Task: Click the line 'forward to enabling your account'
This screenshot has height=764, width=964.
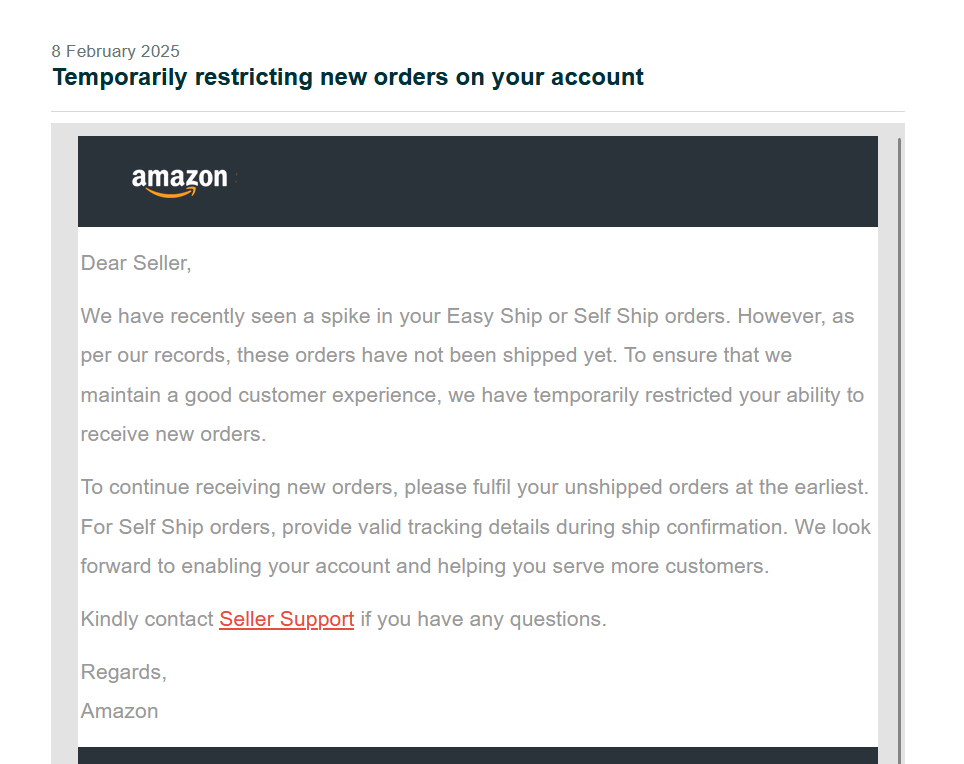Action: 424,566
